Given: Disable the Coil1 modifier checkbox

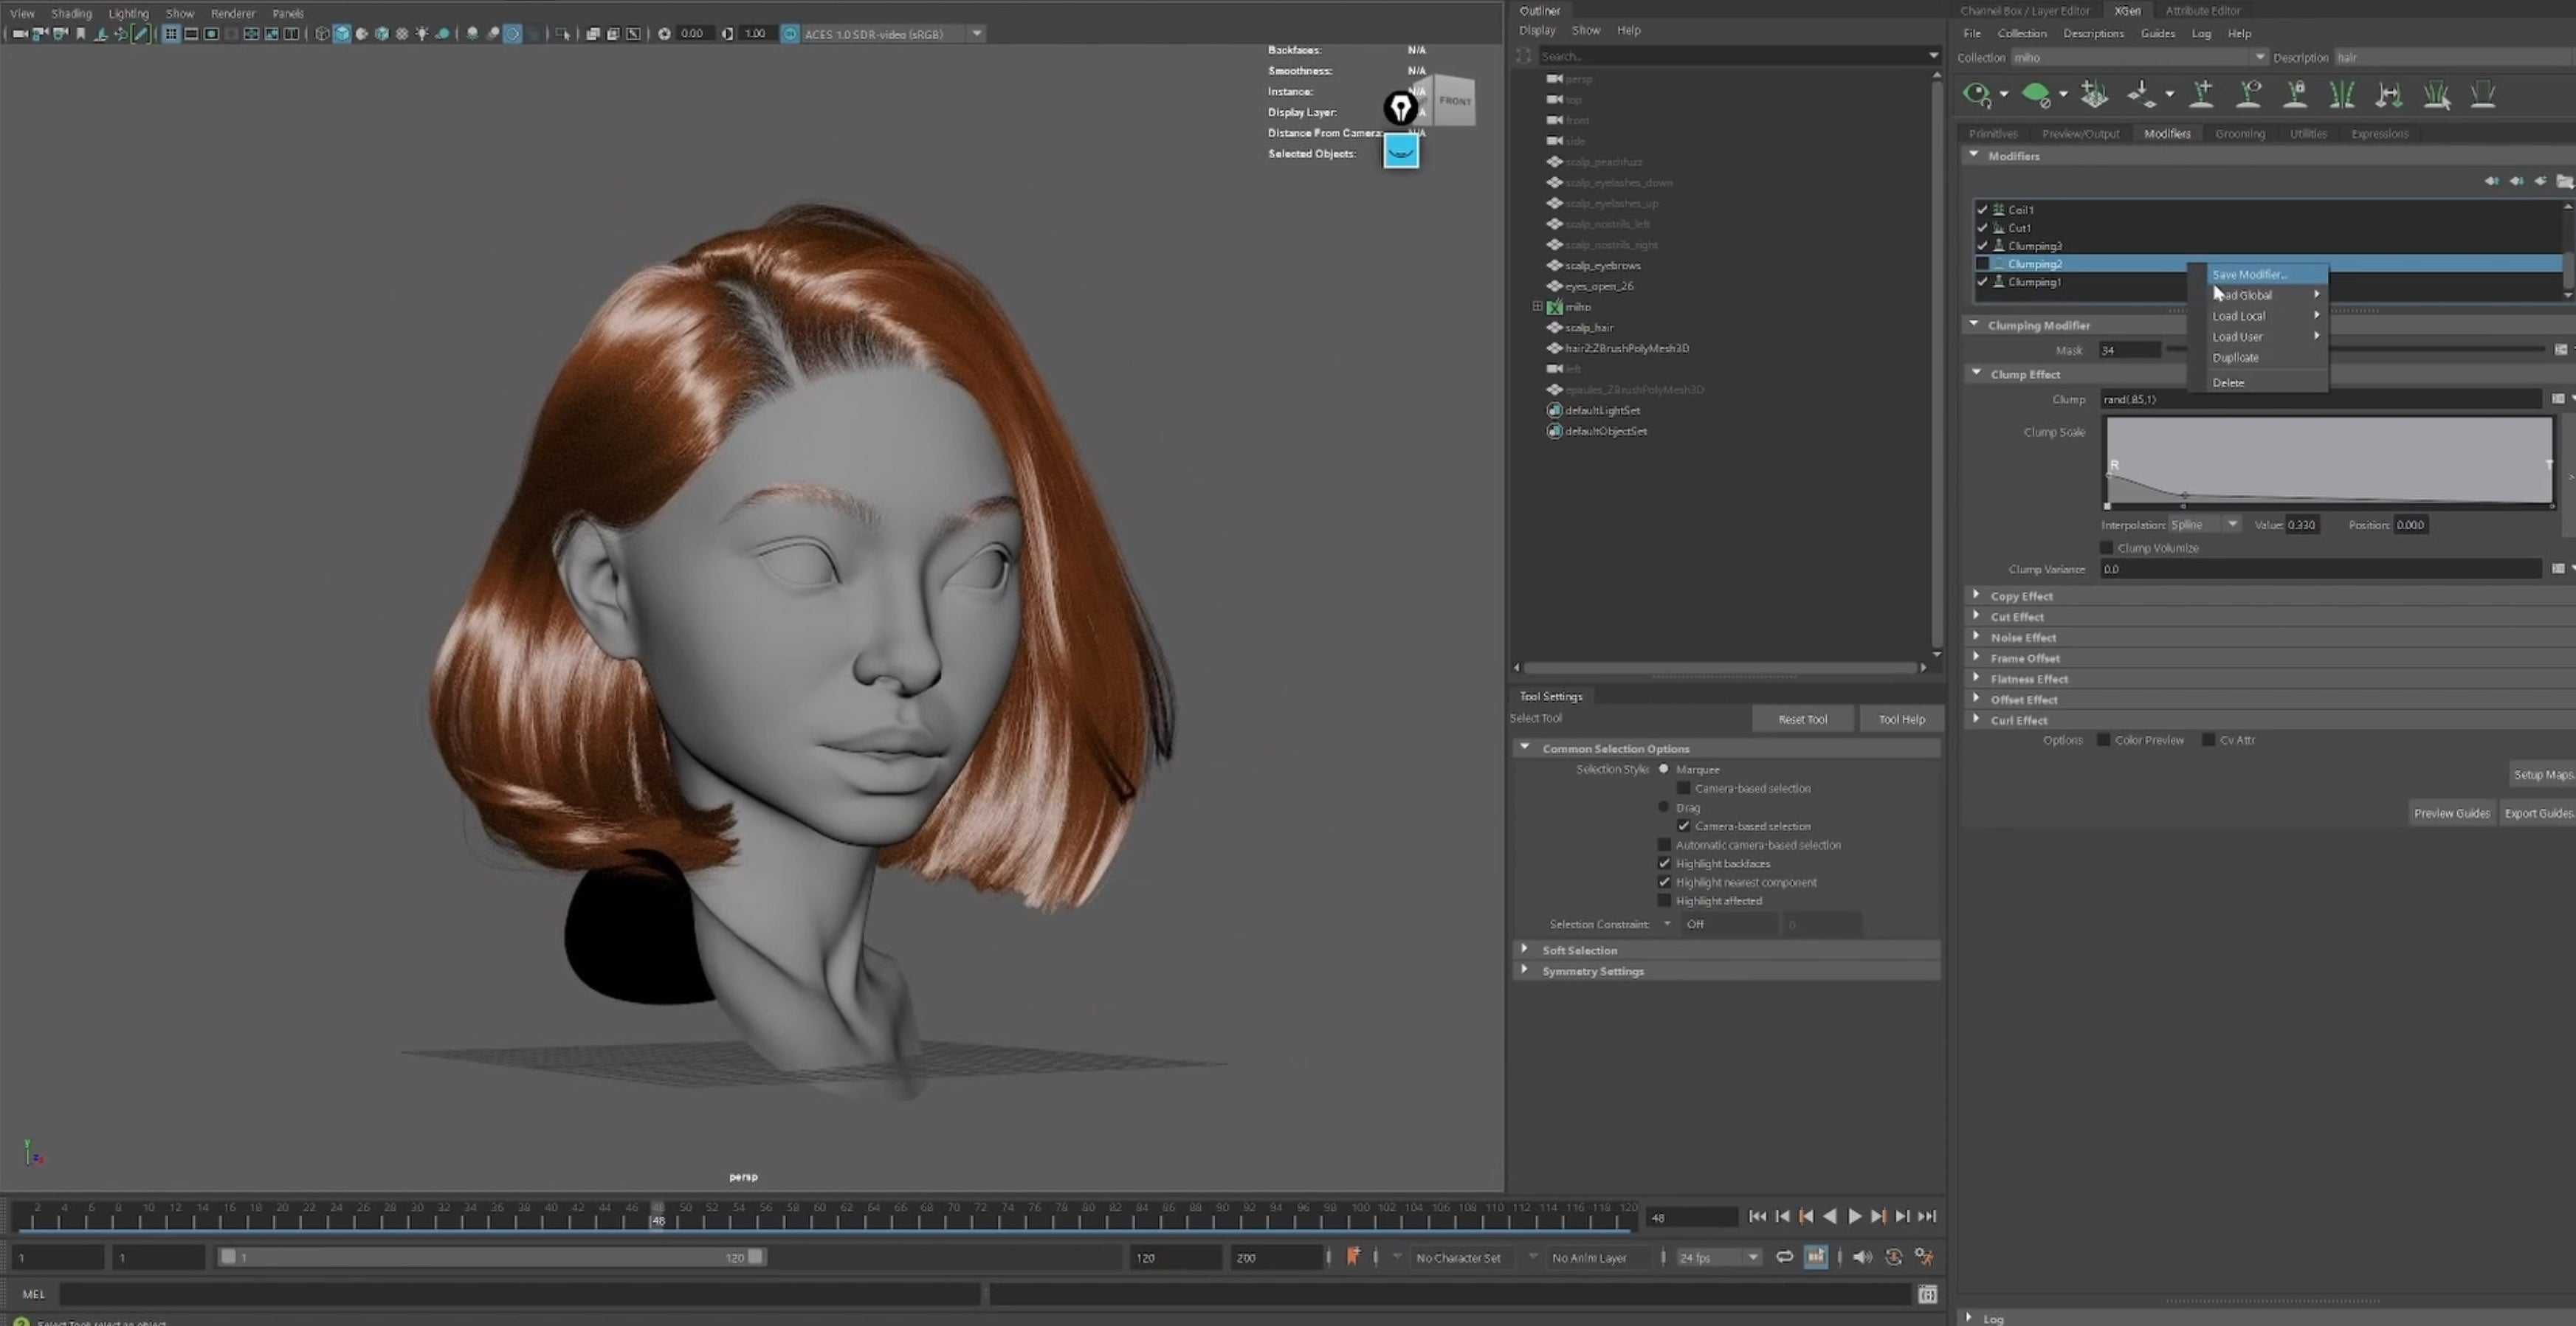Looking at the screenshot, I should click(x=1982, y=210).
